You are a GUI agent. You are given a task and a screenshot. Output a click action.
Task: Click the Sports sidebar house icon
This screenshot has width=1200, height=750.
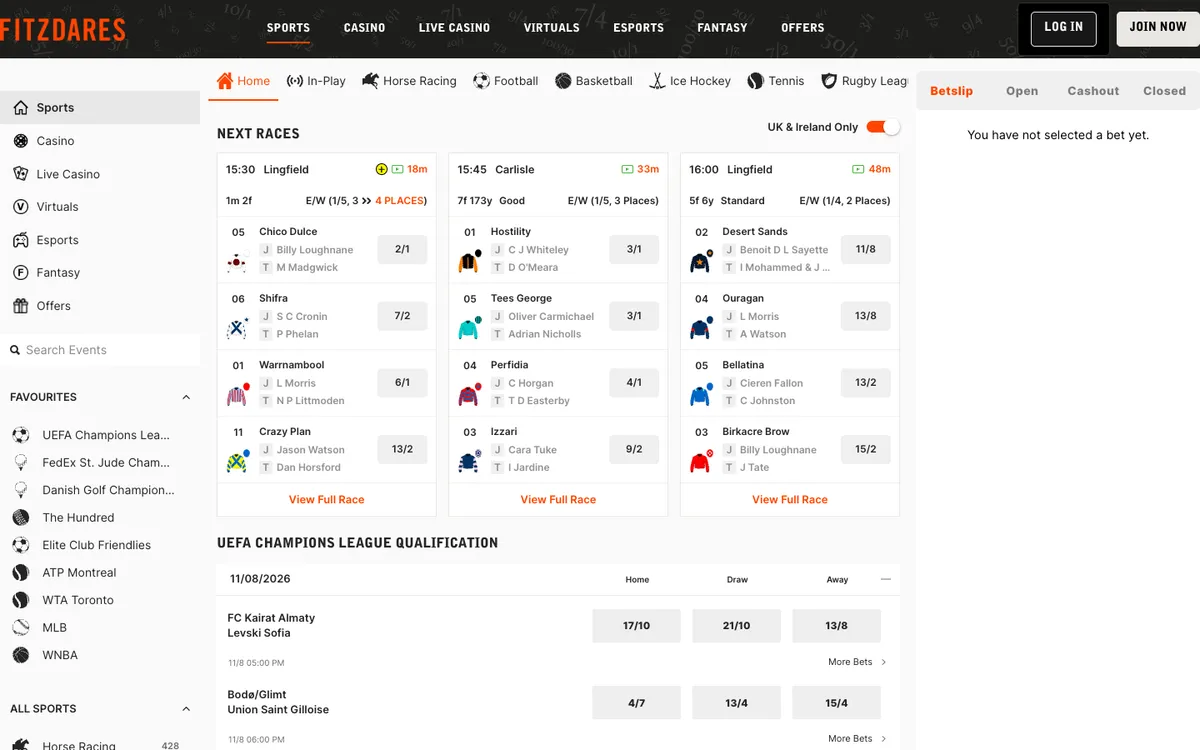pyautogui.click(x=20, y=108)
